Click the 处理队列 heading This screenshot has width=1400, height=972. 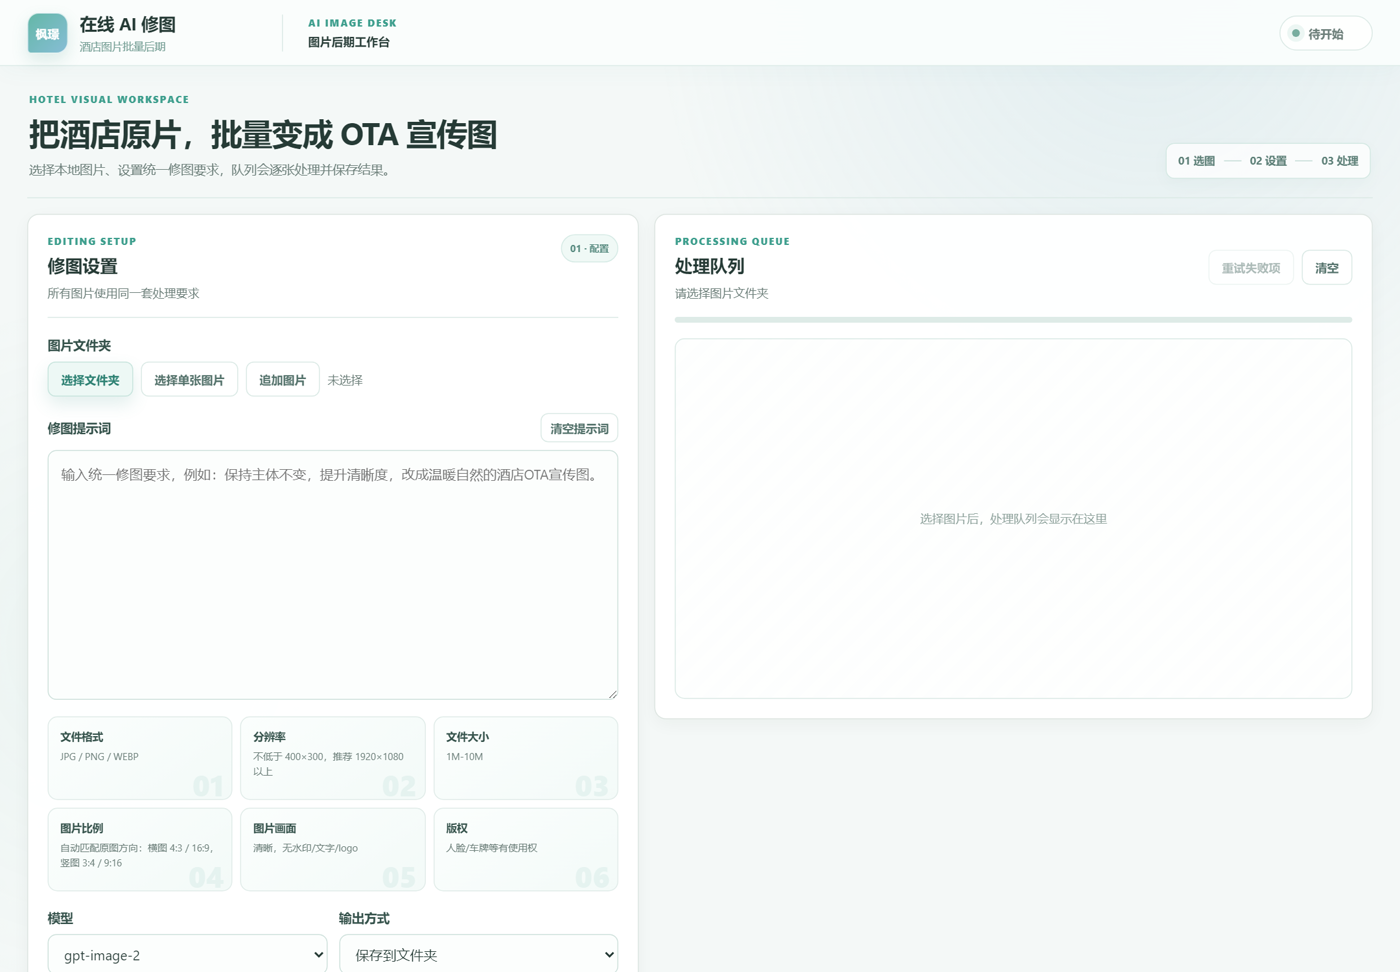coord(710,266)
